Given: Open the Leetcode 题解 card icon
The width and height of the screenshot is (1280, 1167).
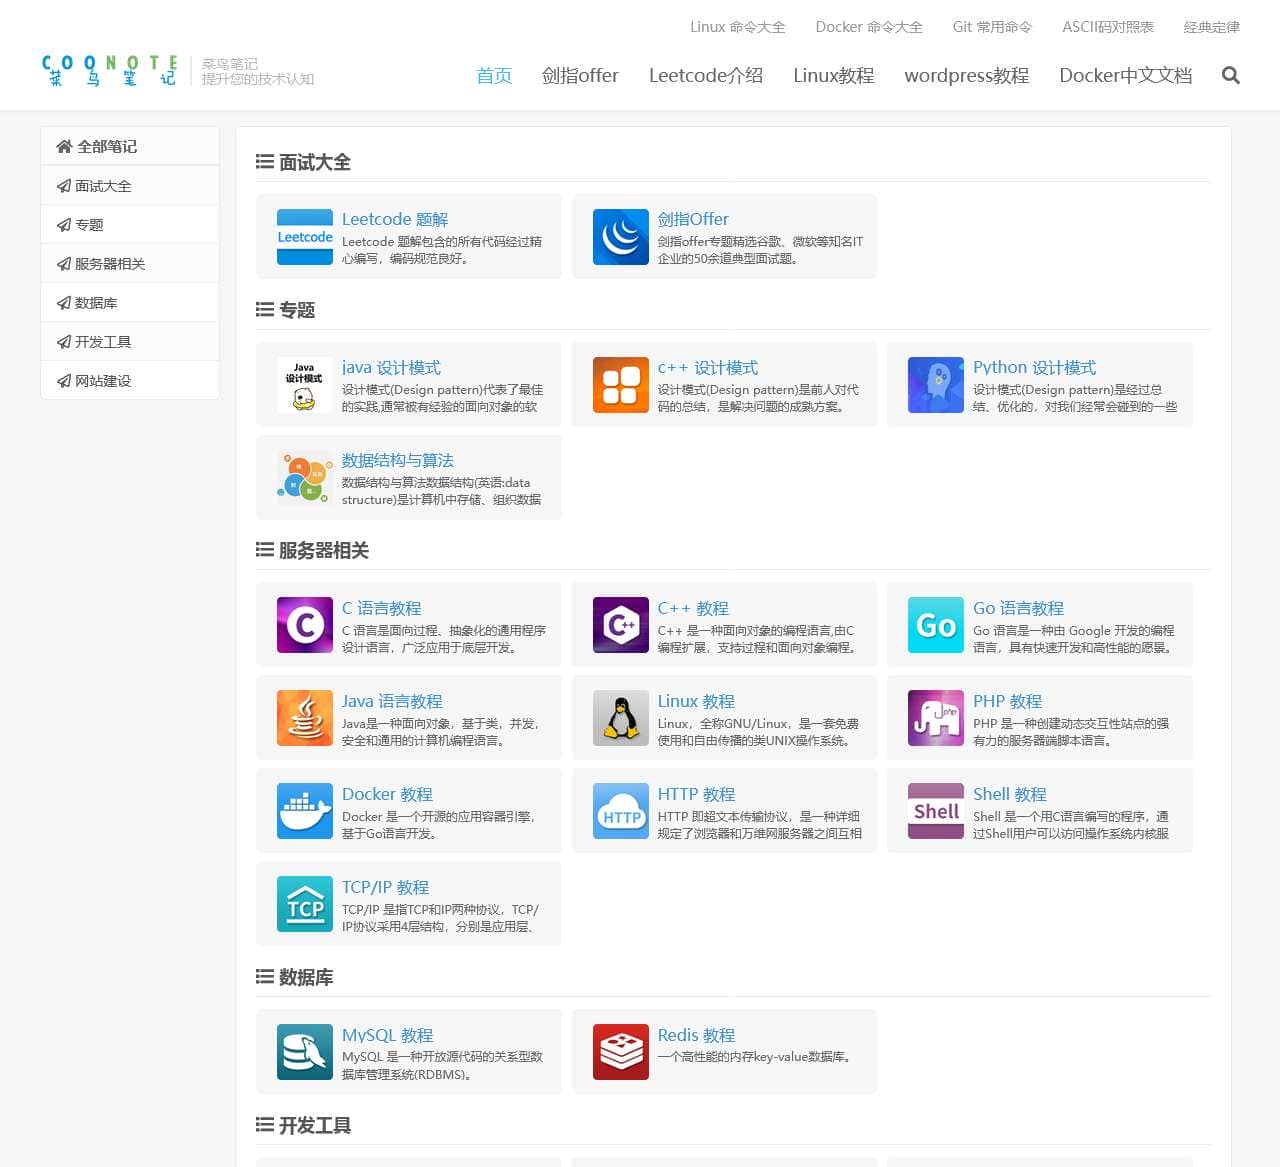Looking at the screenshot, I should pyautogui.click(x=305, y=237).
